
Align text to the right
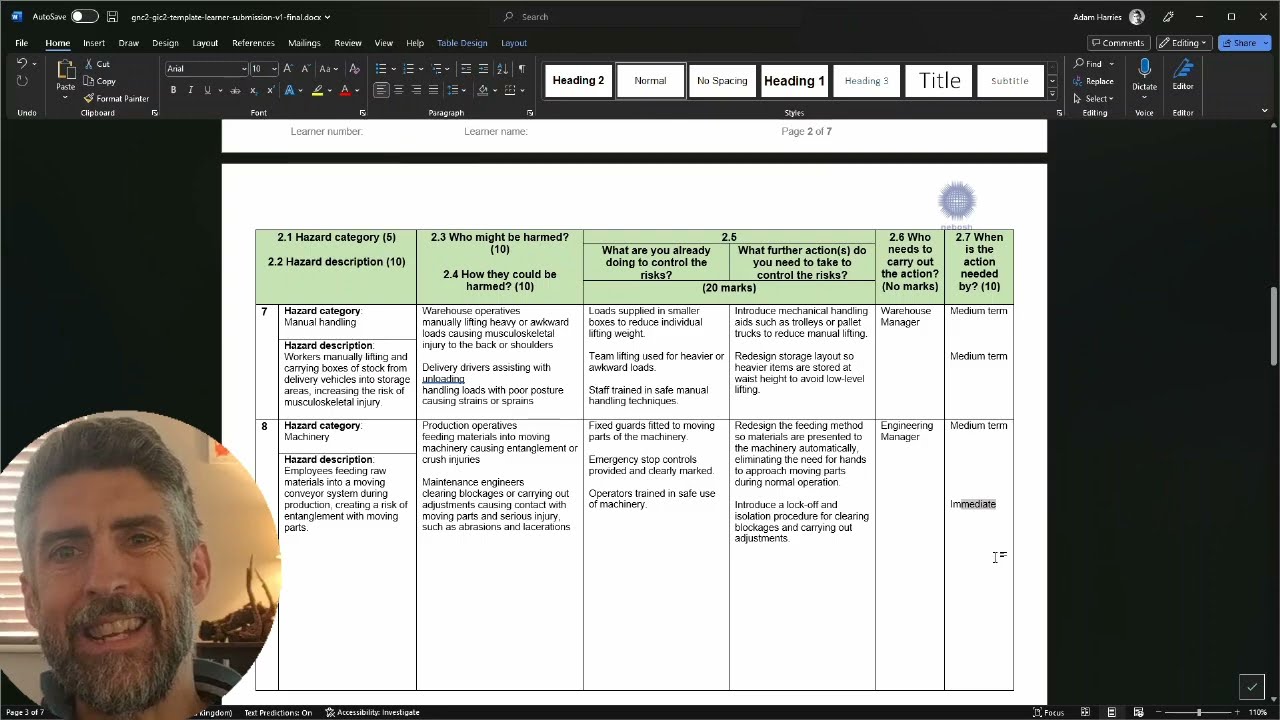click(416, 91)
